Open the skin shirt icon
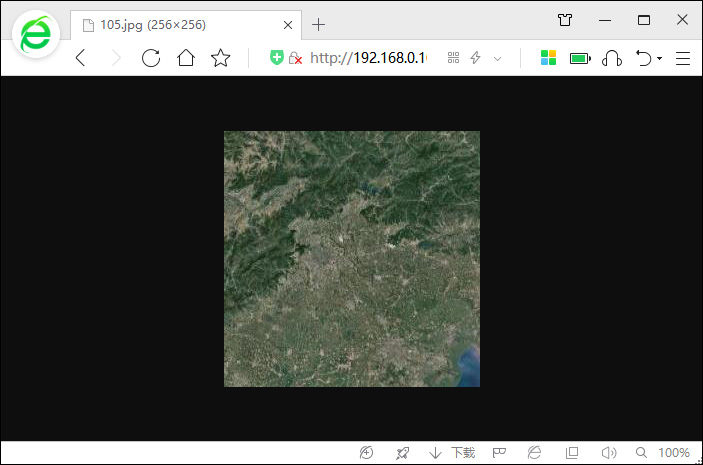Screen dimensions: 703x465 point(565,20)
